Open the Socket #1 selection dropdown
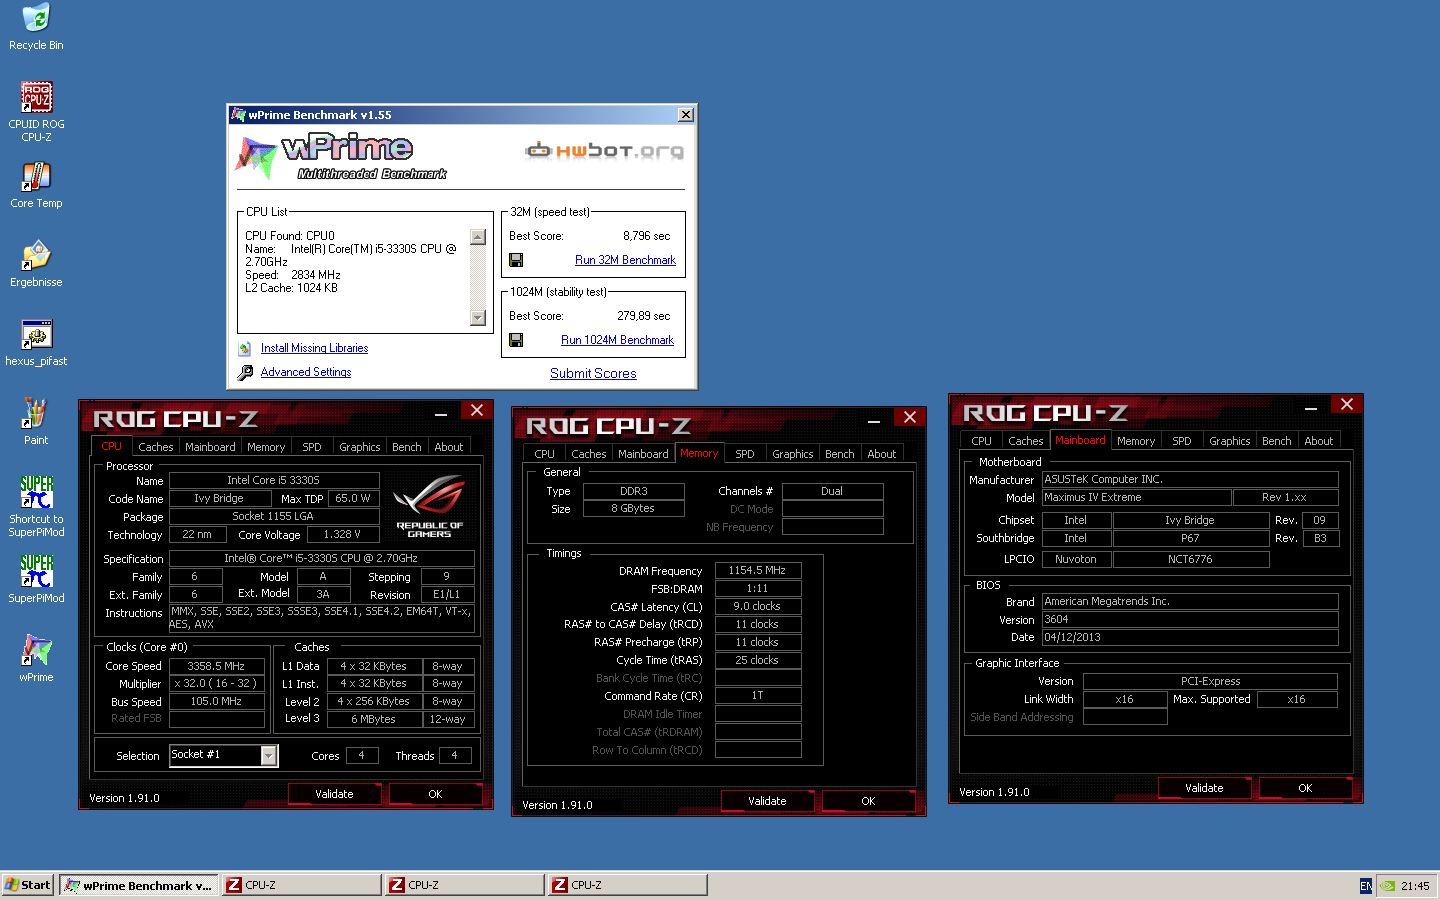The image size is (1440, 900). click(269, 756)
